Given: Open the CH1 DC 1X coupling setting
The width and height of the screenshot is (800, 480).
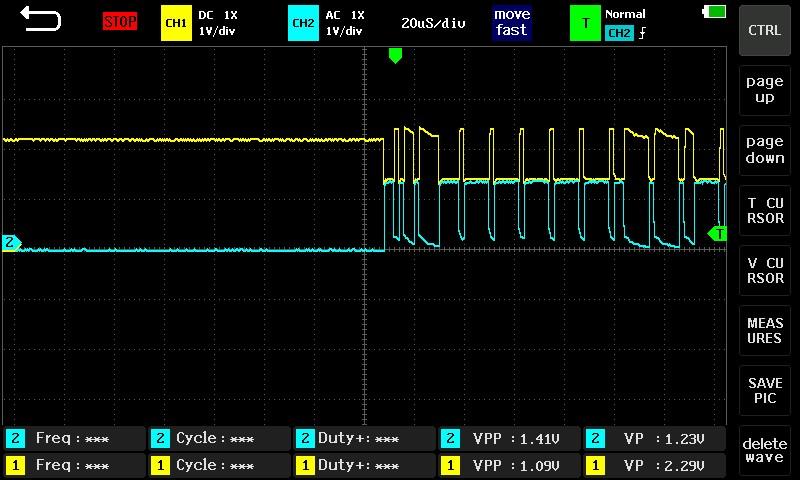Looking at the screenshot, I should [218, 15].
